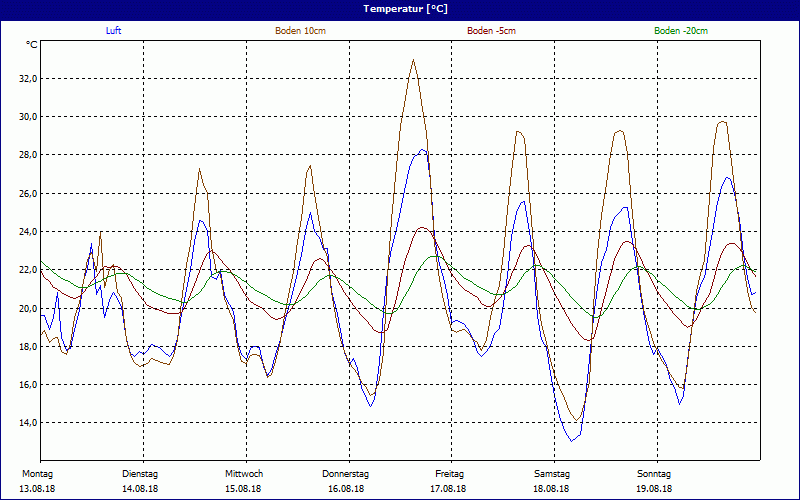
Task: Click the Samstag day label
Action: [552, 473]
